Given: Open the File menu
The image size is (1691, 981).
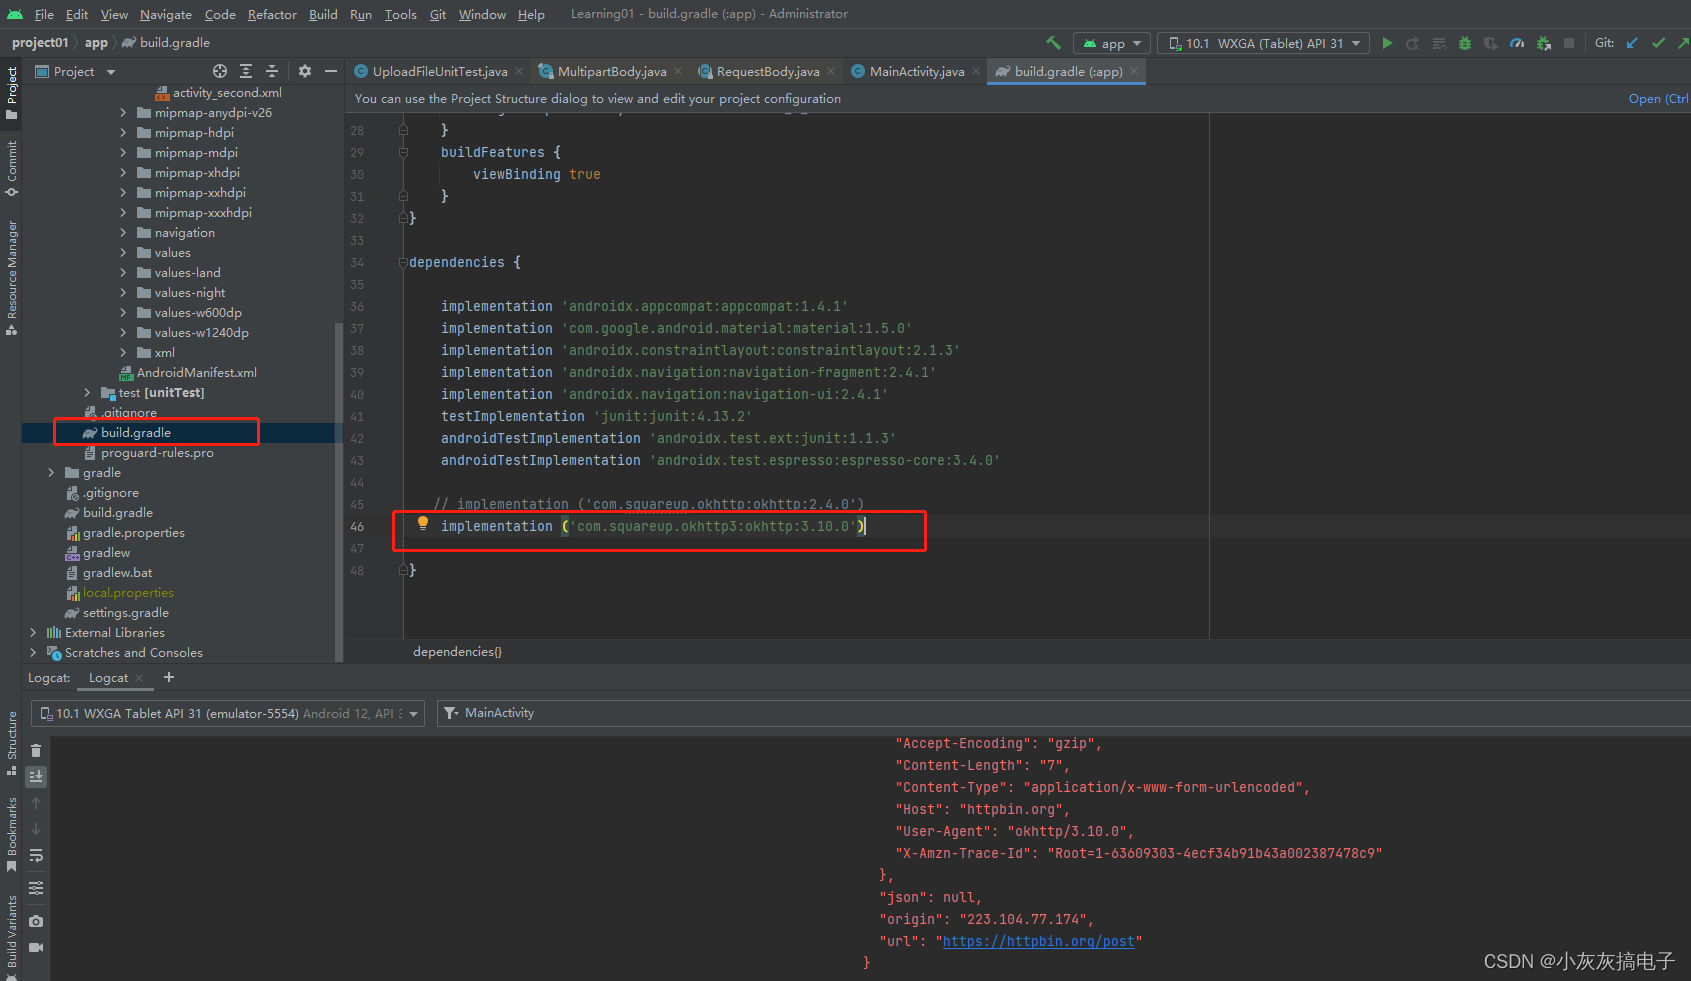Looking at the screenshot, I should [44, 14].
